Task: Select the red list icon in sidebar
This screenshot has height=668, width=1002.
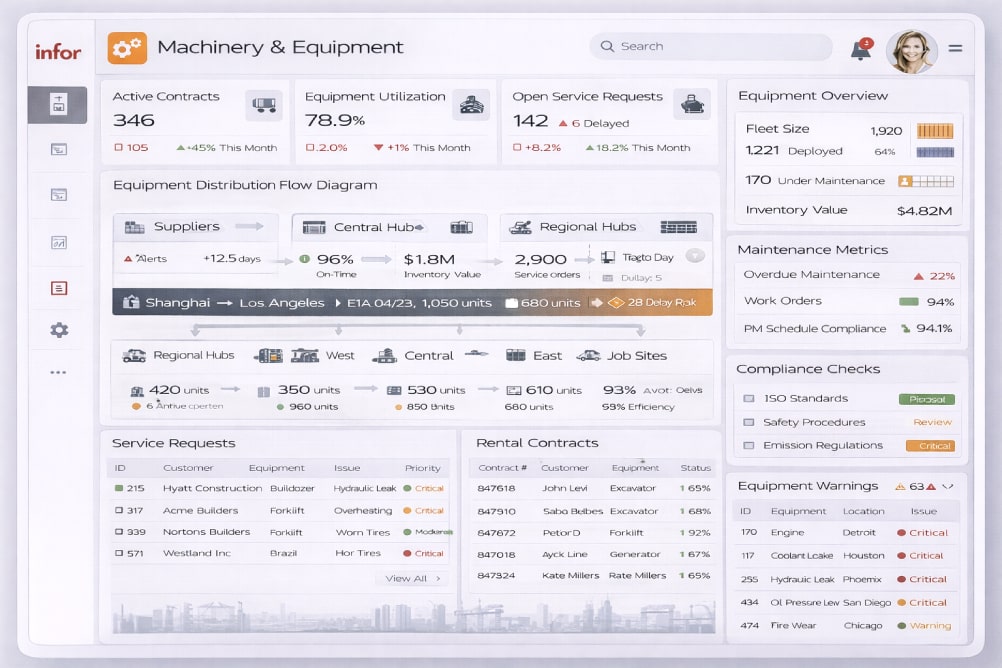Action: click(x=59, y=288)
